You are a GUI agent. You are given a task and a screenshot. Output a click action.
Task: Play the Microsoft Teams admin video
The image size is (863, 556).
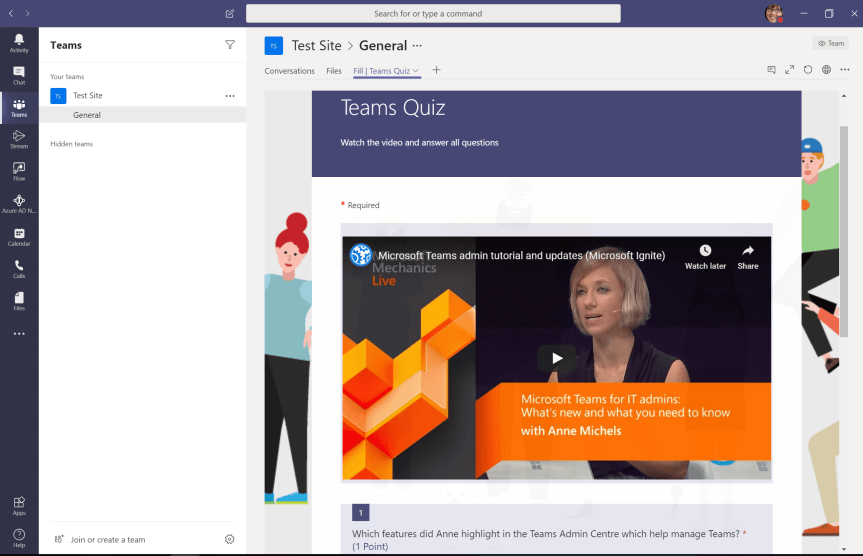[x=556, y=358]
